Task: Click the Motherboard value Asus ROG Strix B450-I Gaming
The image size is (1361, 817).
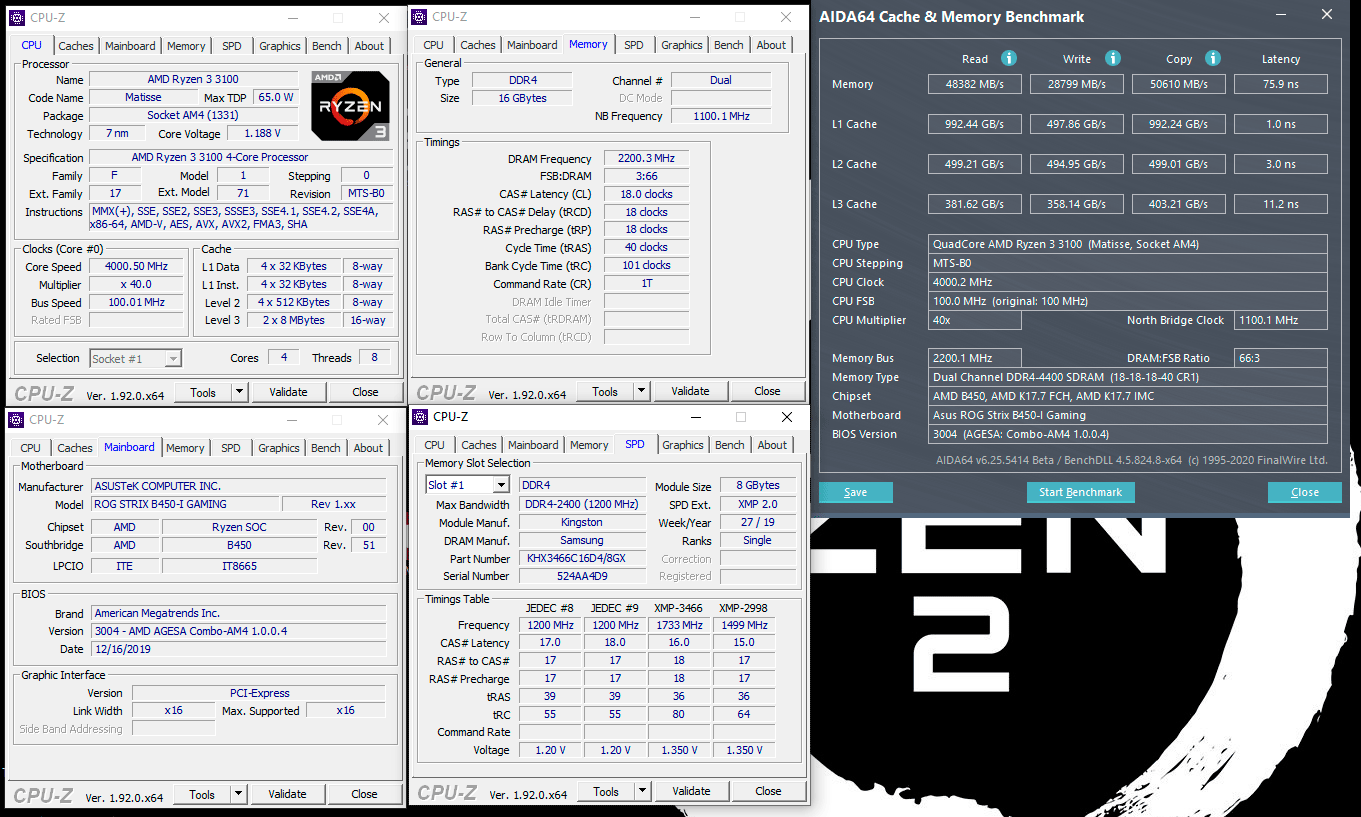Action: click(x=1128, y=415)
